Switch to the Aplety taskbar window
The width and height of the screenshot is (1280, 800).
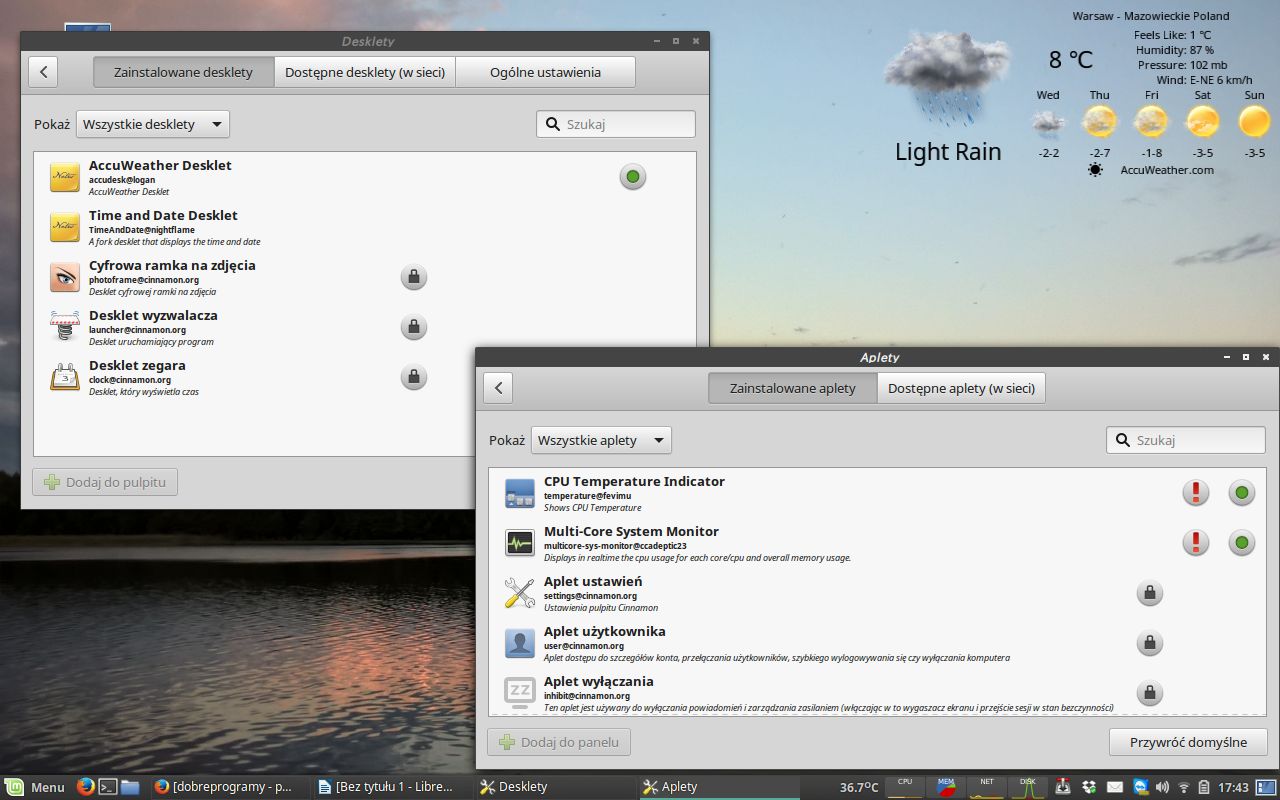(x=719, y=787)
